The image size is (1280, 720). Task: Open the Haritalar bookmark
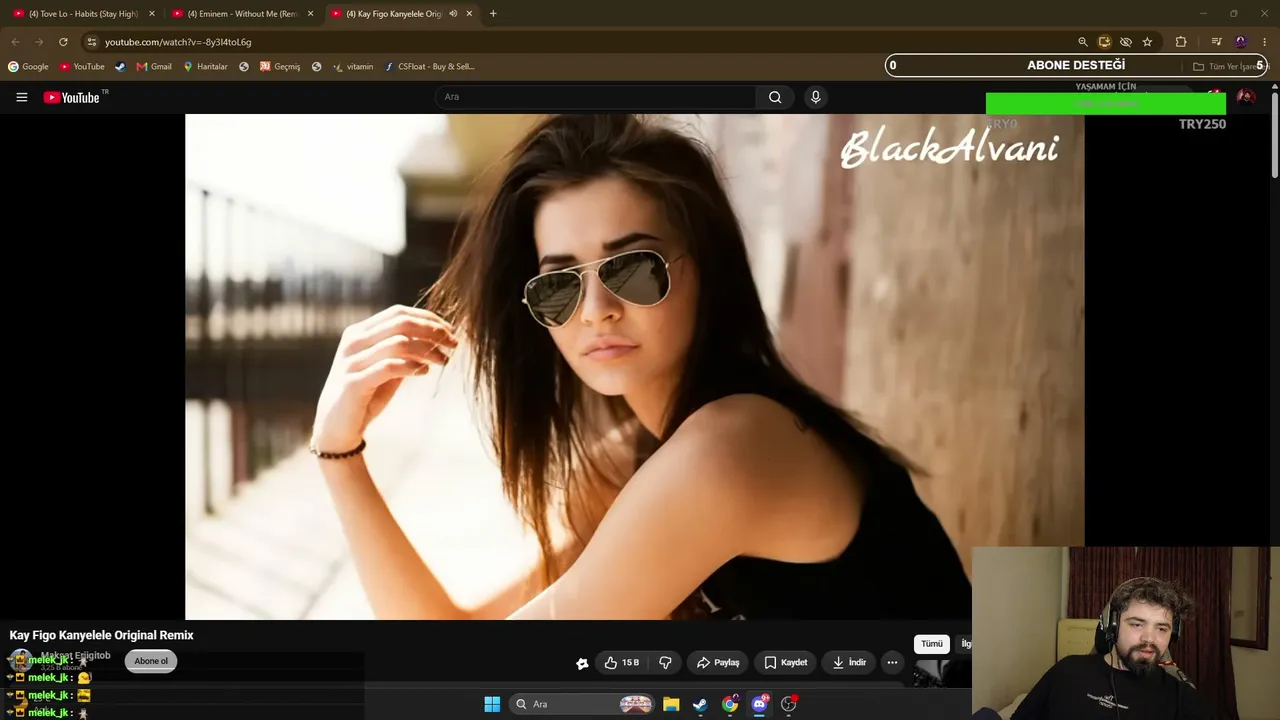click(x=205, y=67)
